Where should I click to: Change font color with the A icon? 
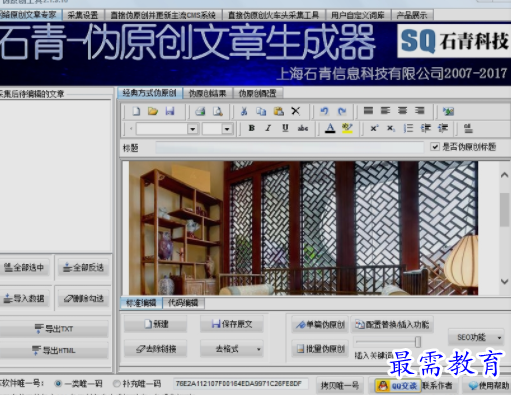pyautogui.click(x=330, y=129)
